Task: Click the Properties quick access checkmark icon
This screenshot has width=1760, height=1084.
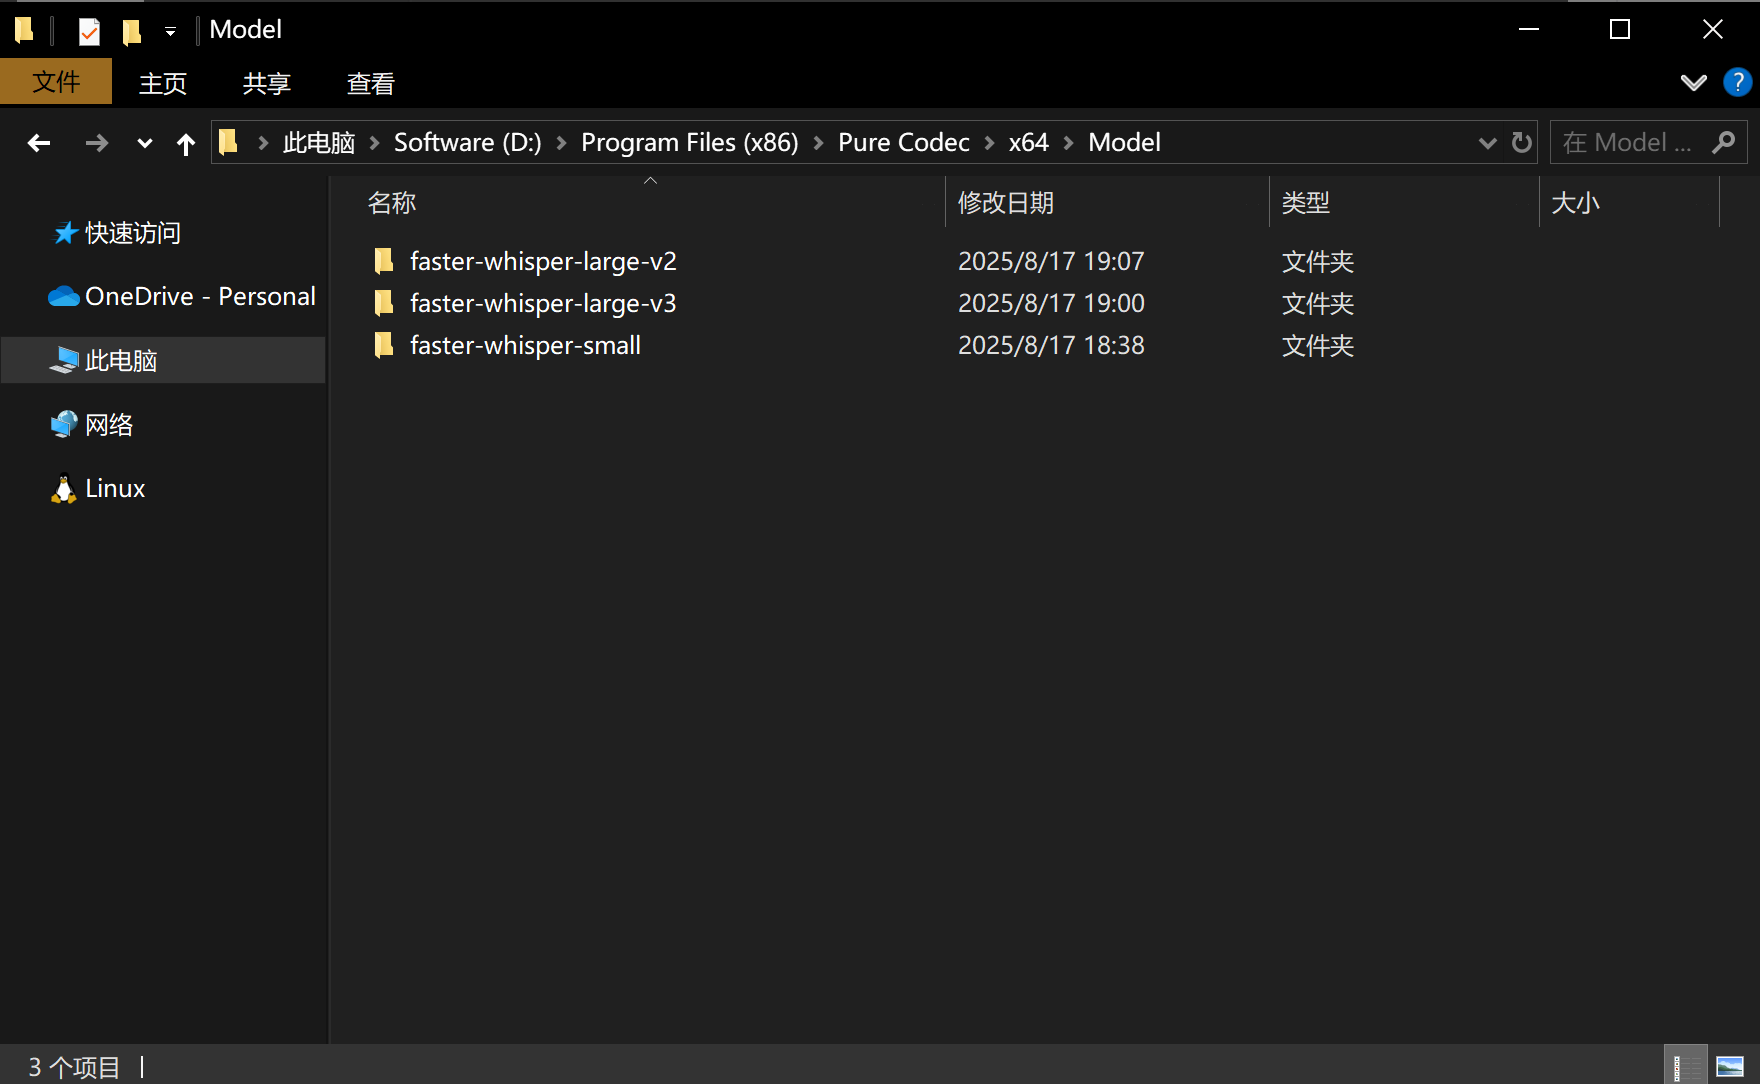Action: (x=89, y=31)
